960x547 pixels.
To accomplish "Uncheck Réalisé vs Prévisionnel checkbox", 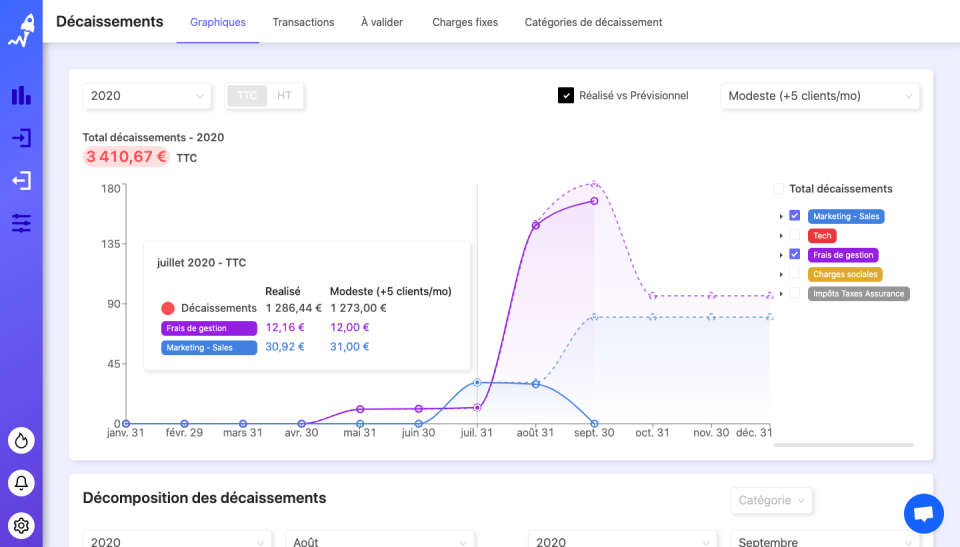I will (565, 96).
